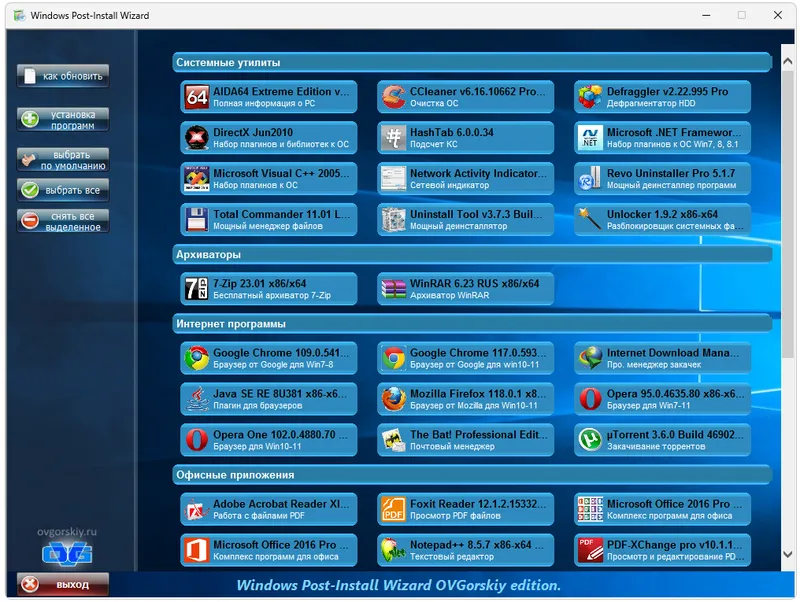The width and height of the screenshot is (800, 602).
Task: Collapse the 'Системные утилиты' category header
Action: tap(472, 62)
